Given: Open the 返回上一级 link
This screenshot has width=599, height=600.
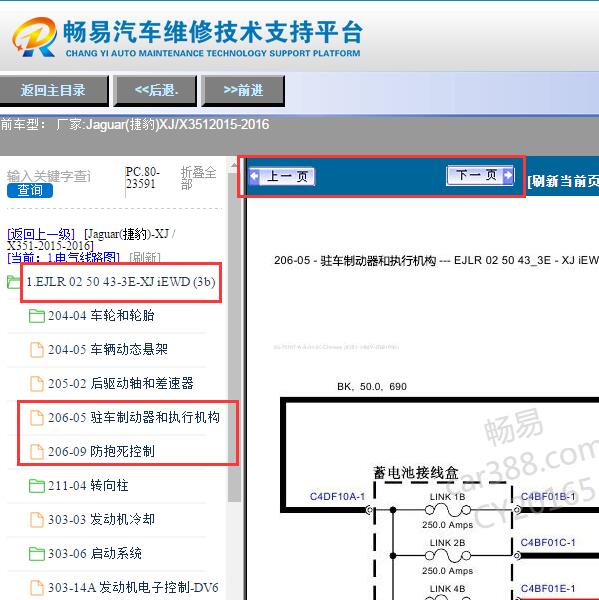Looking at the screenshot, I should click(41, 234).
